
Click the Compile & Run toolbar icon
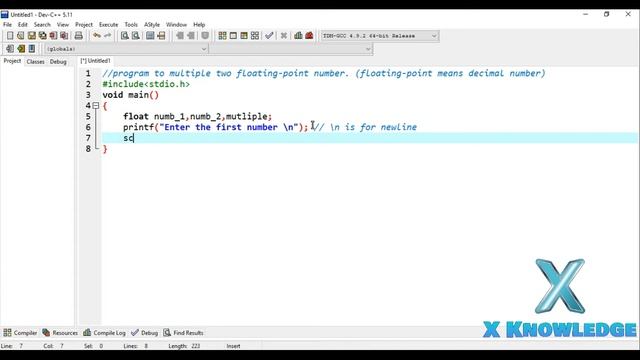(244, 36)
